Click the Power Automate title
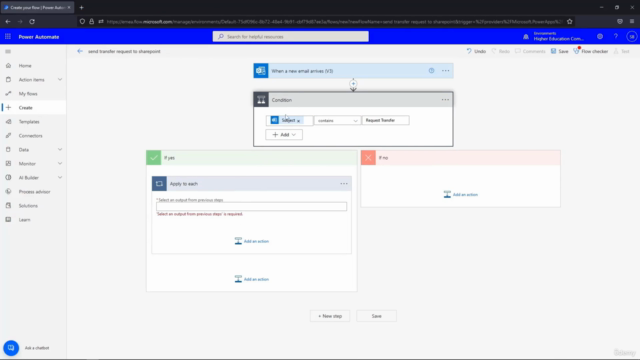 click(39, 37)
